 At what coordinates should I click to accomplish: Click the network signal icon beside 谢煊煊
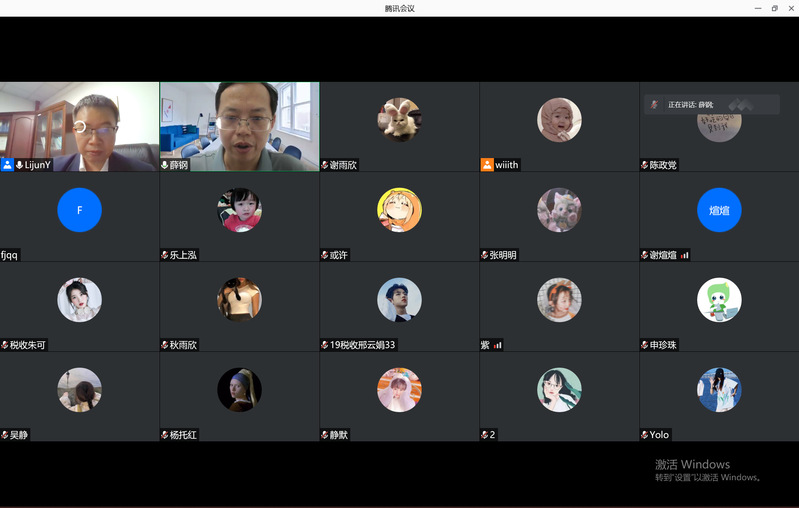(685, 255)
